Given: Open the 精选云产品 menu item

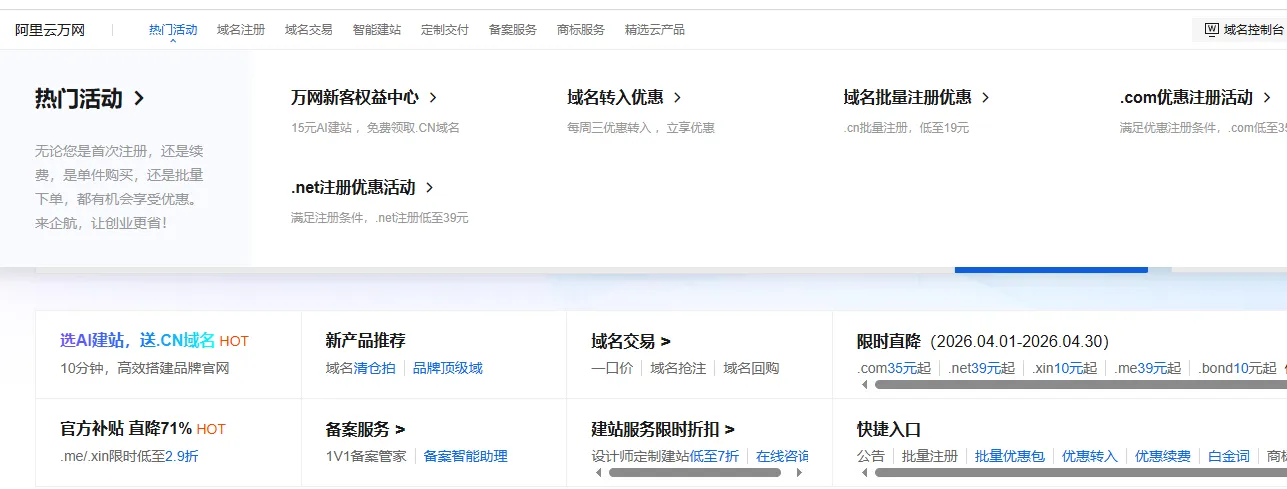Looking at the screenshot, I should (x=655, y=30).
